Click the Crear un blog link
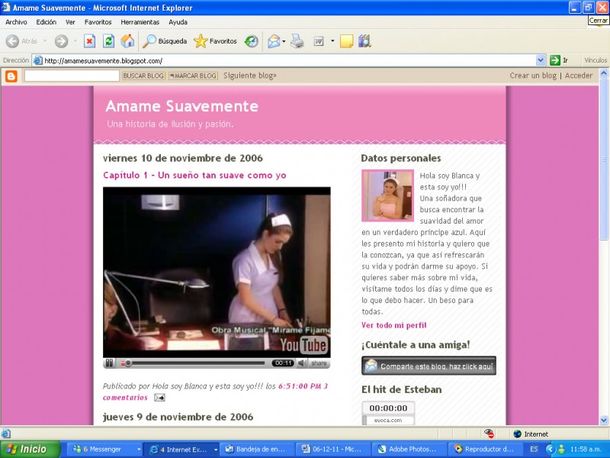610x458 pixels. (533, 75)
